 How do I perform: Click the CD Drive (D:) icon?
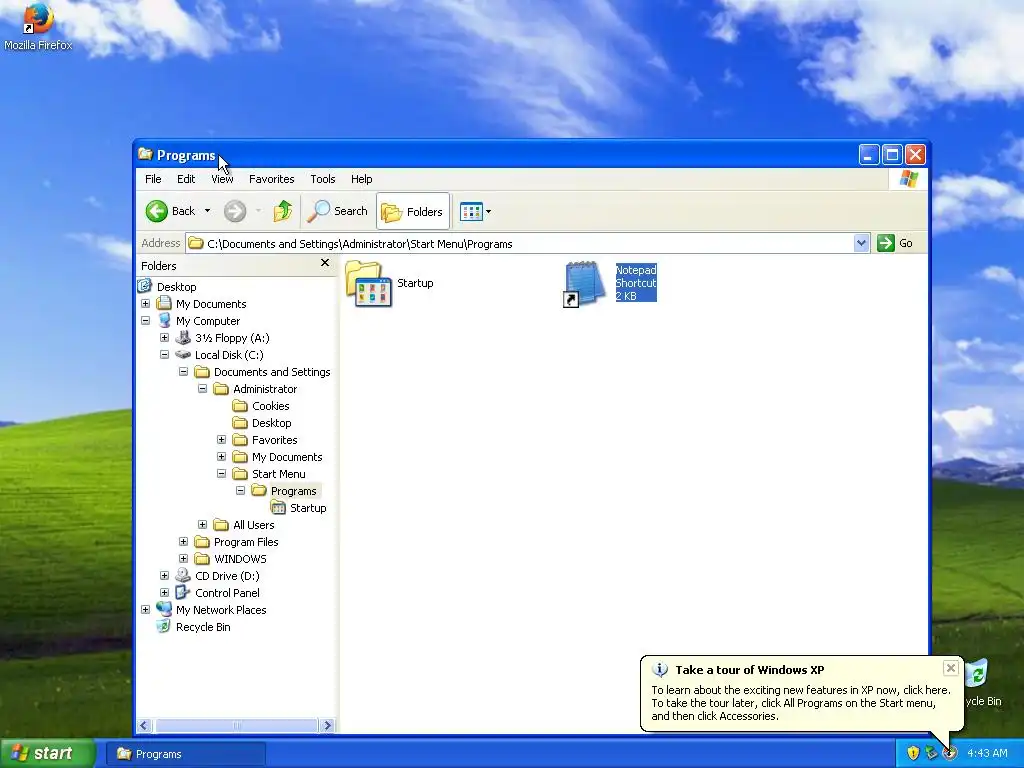tap(184, 575)
